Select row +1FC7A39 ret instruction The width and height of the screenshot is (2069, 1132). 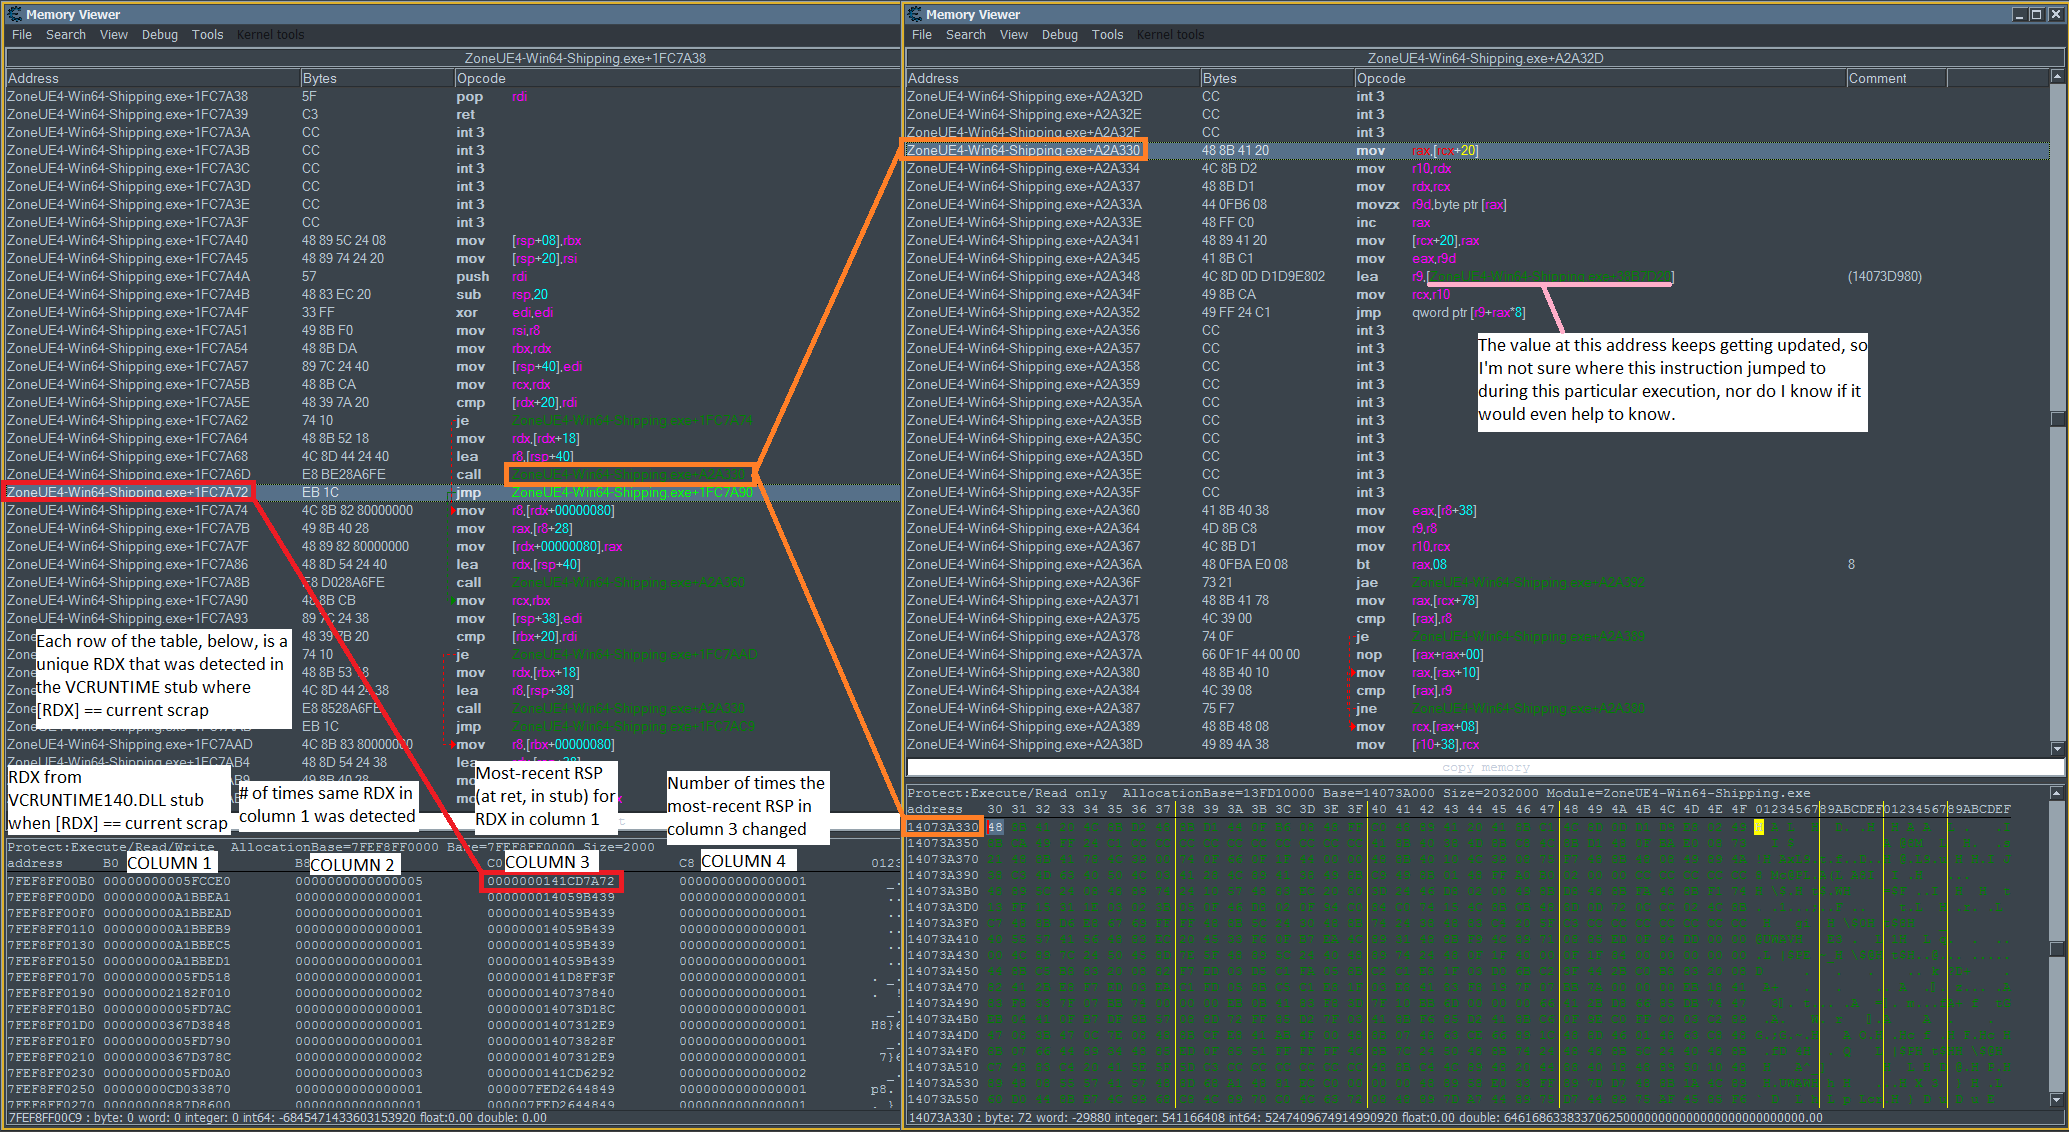pyautogui.click(x=452, y=114)
